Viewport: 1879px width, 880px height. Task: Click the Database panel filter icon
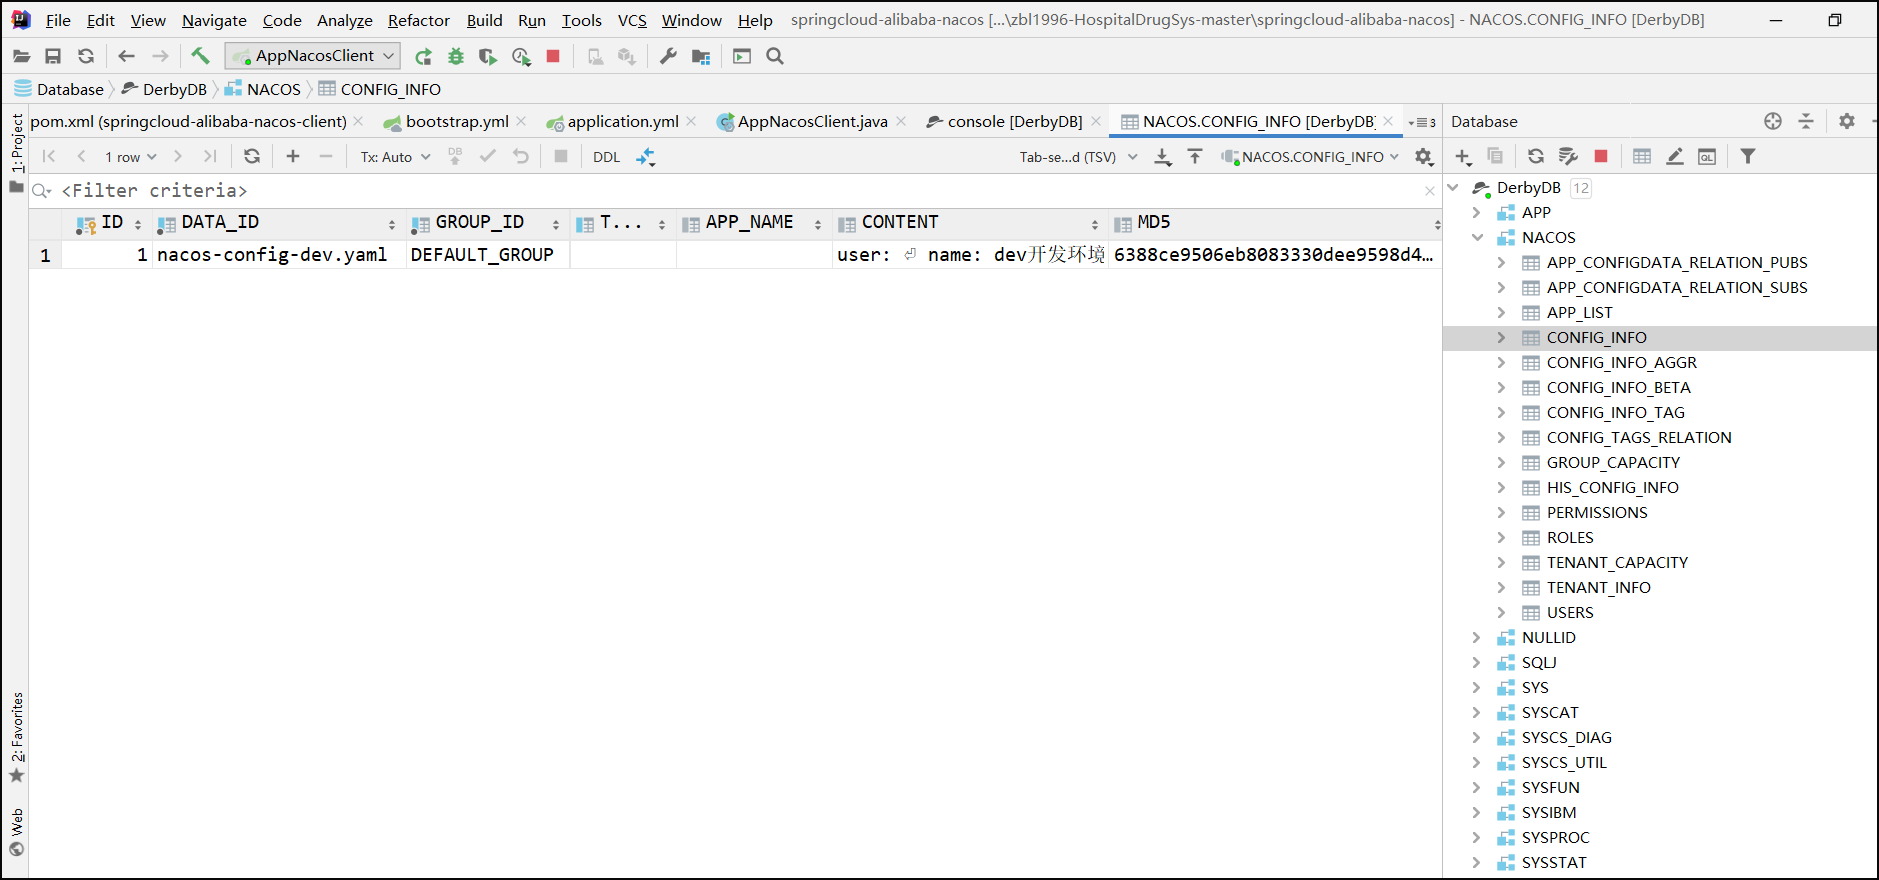(x=1748, y=156)
